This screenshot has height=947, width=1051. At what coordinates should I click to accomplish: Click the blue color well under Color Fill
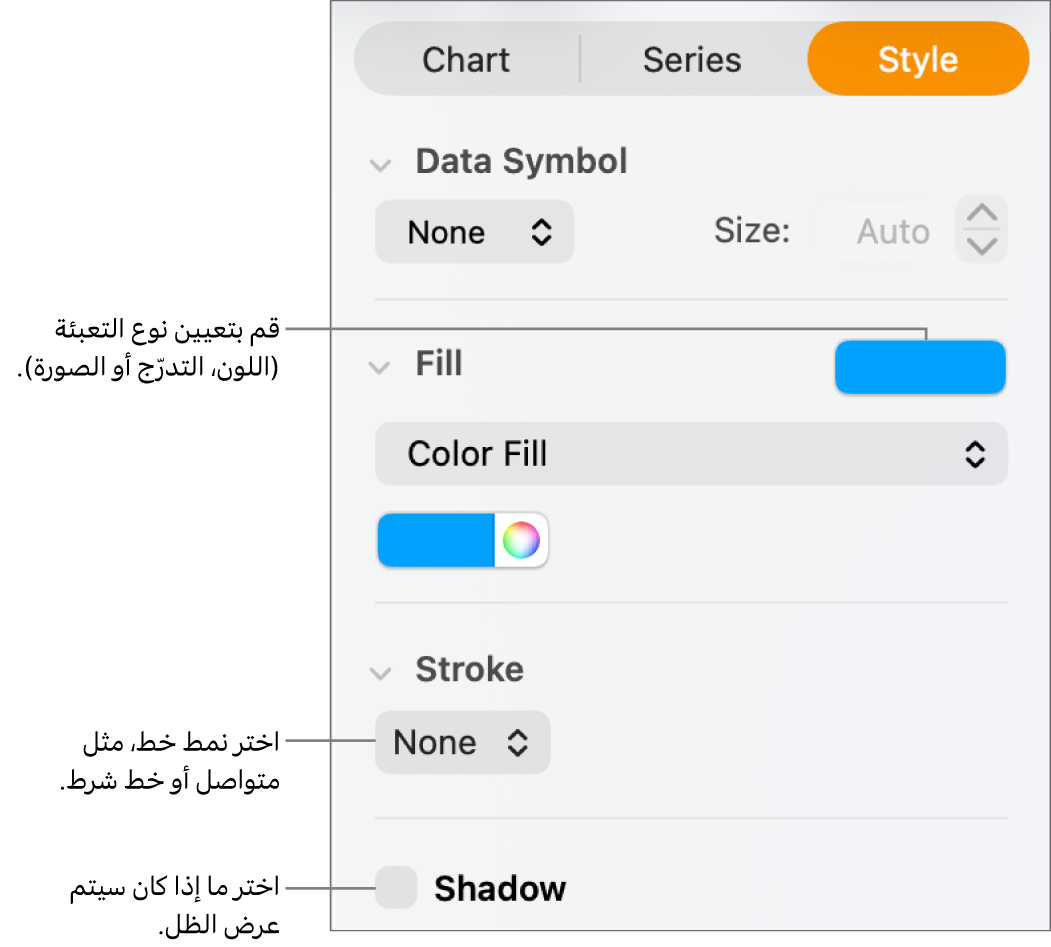437,541
